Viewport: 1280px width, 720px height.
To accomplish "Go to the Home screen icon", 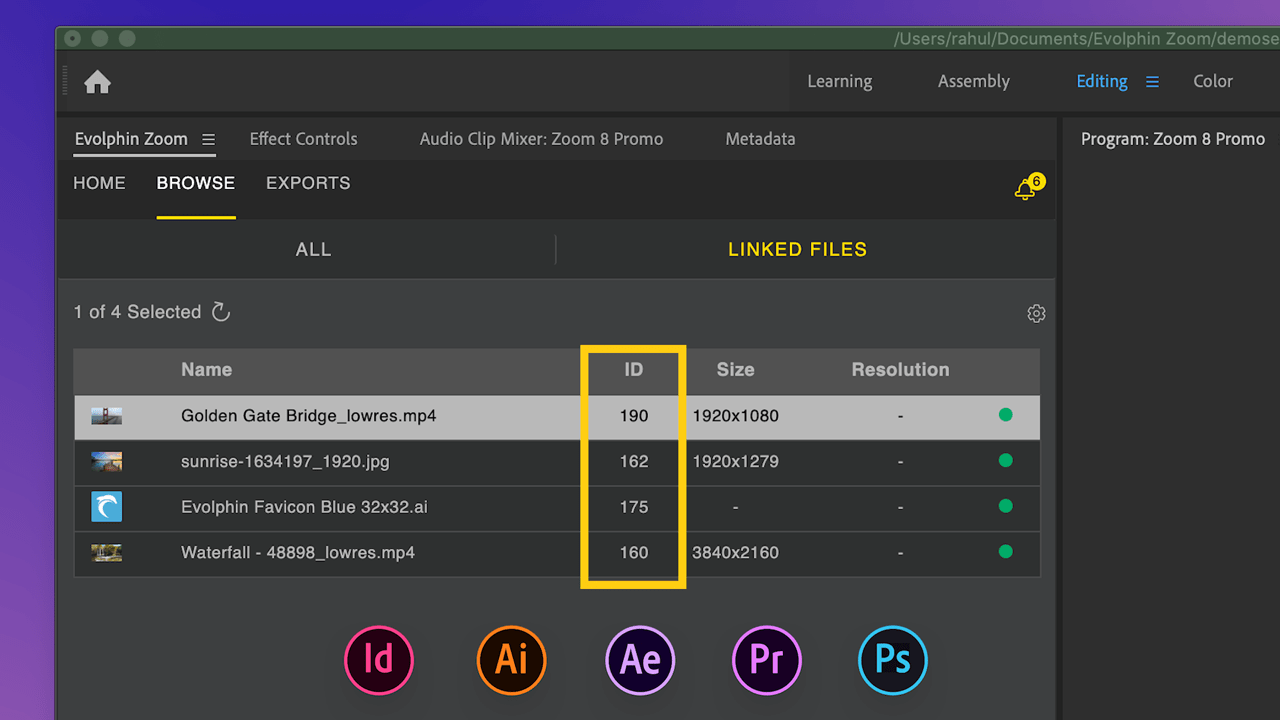I will (97, 82).
